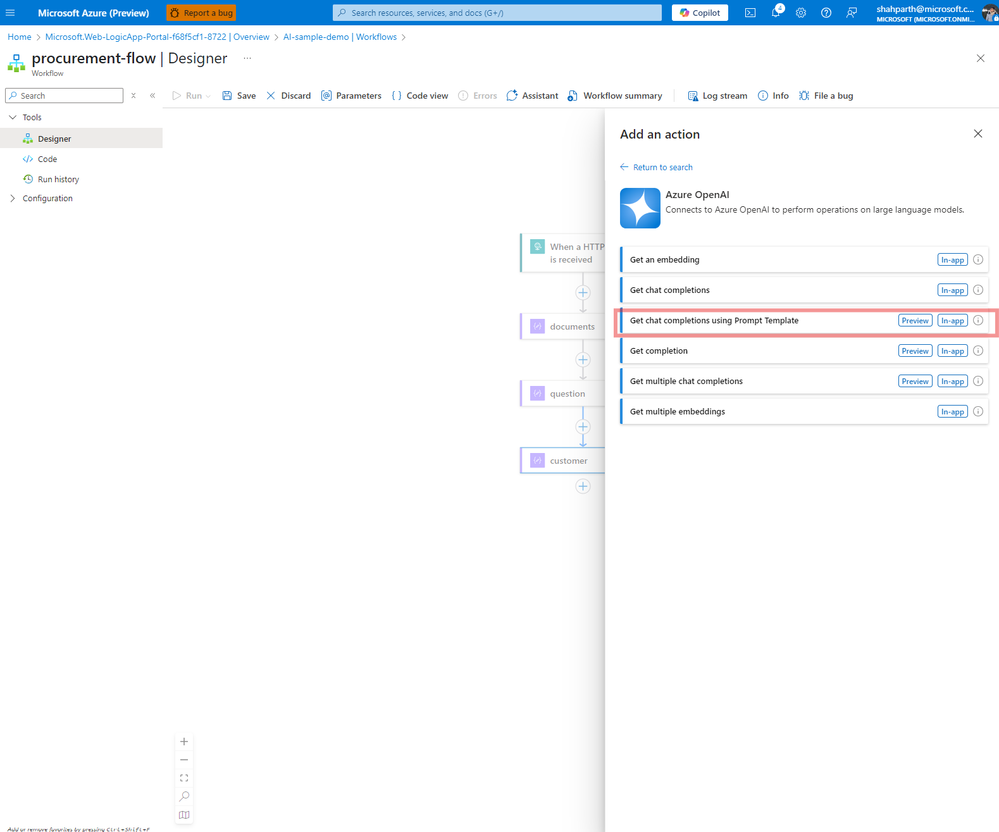Image resolution: width=999 pixels, height=832 pixels.
Task: Collapse the Tools section
Action: tap(13, 117)
